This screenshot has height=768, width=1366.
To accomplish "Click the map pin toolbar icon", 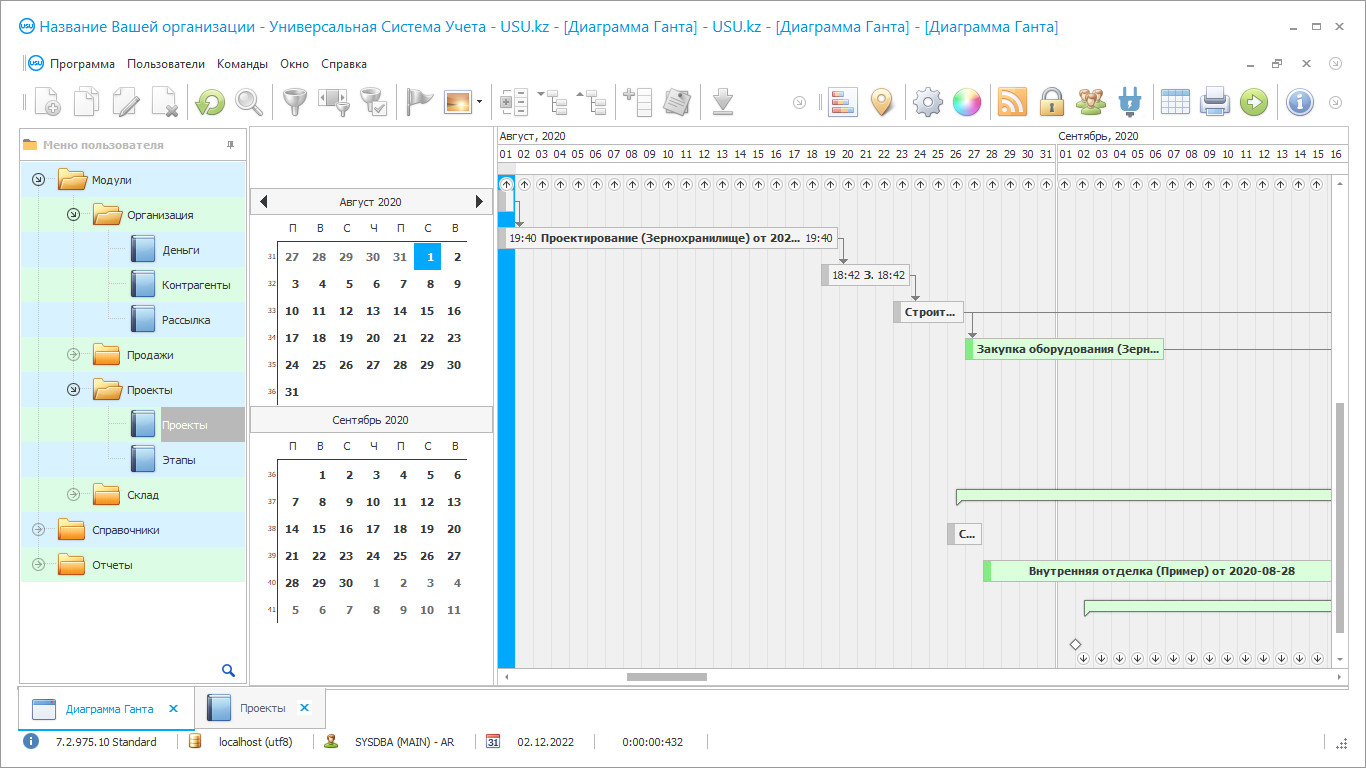I will [881, 101].
